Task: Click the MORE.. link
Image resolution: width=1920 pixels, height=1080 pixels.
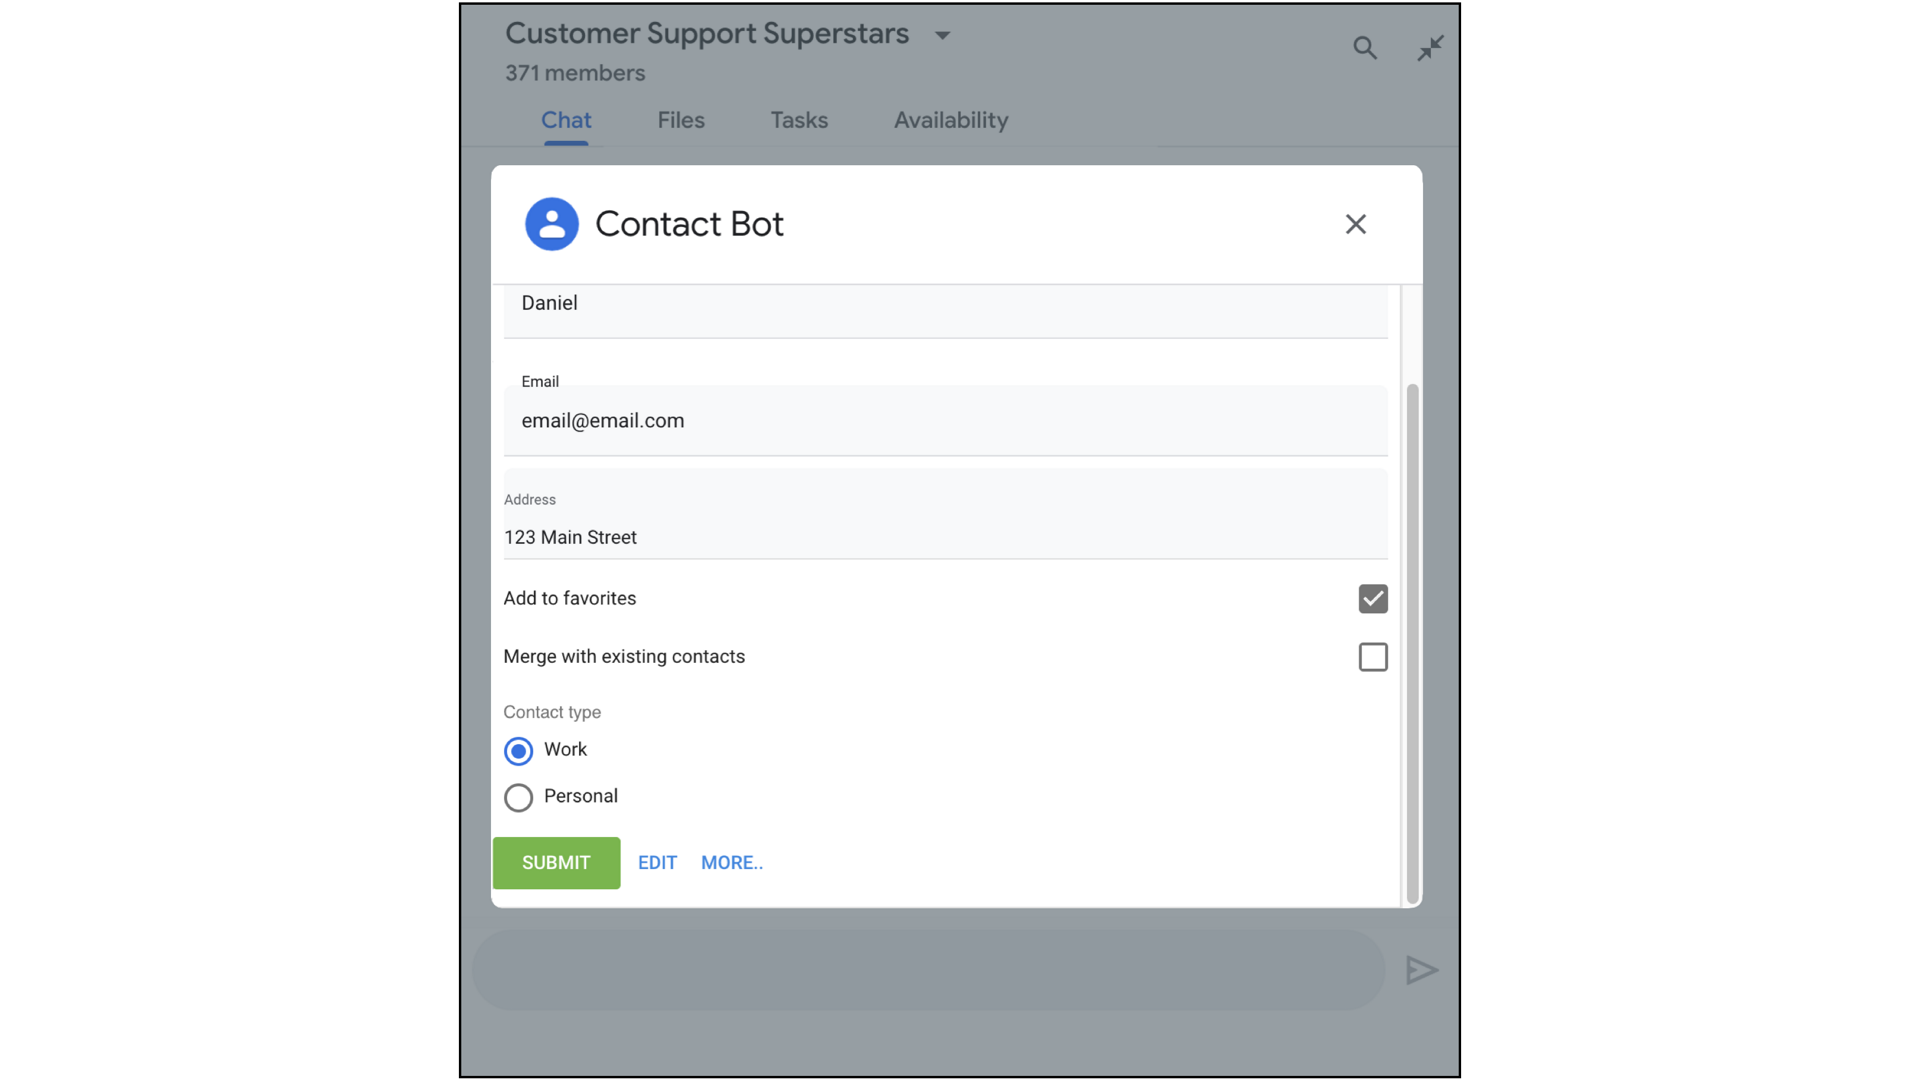Action: [x=732, y=862]
